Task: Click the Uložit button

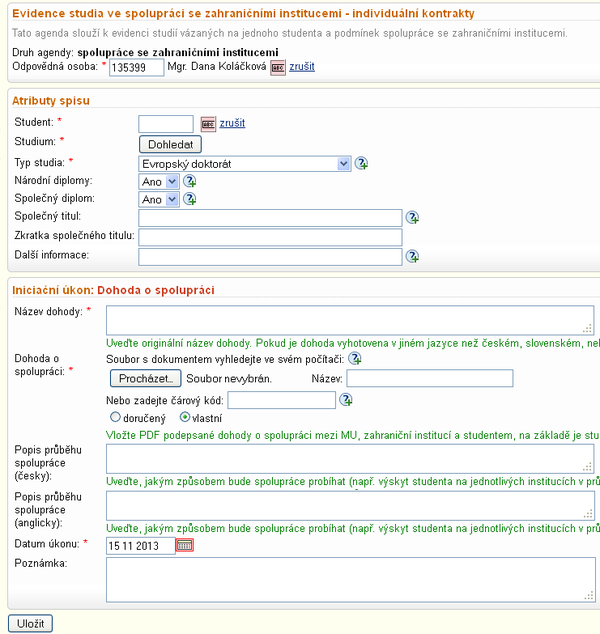Action: click(x=30, y=623)
